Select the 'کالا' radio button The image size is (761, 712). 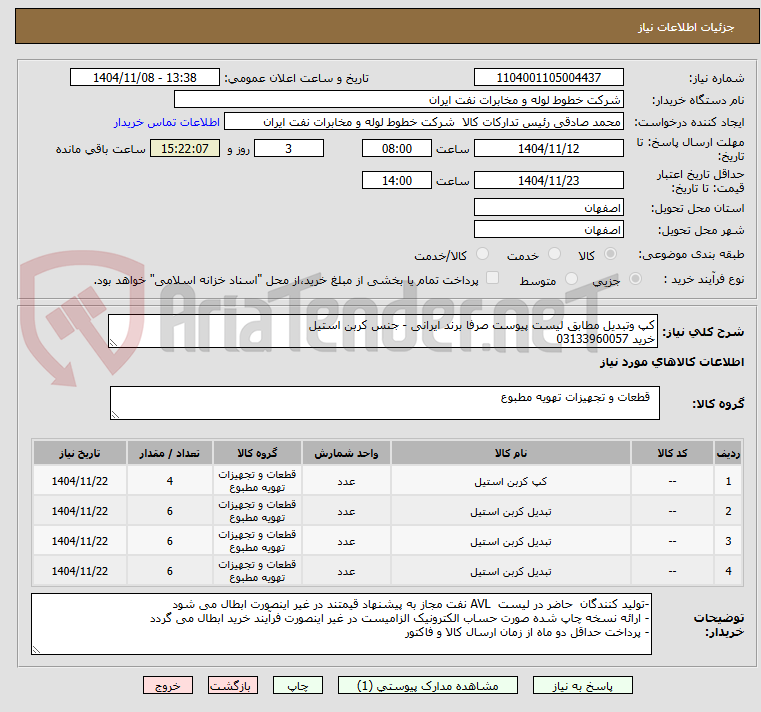(x=611, y=254)
